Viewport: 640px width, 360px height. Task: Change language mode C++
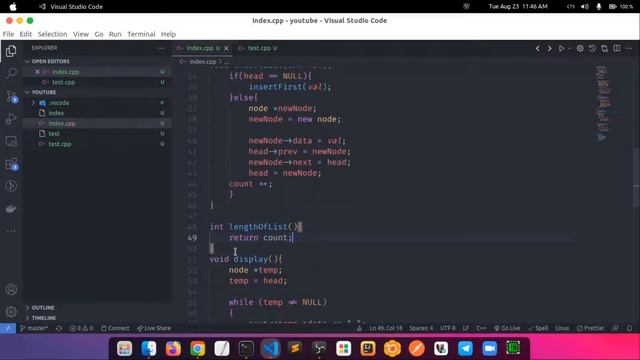[x=481, y=328]
